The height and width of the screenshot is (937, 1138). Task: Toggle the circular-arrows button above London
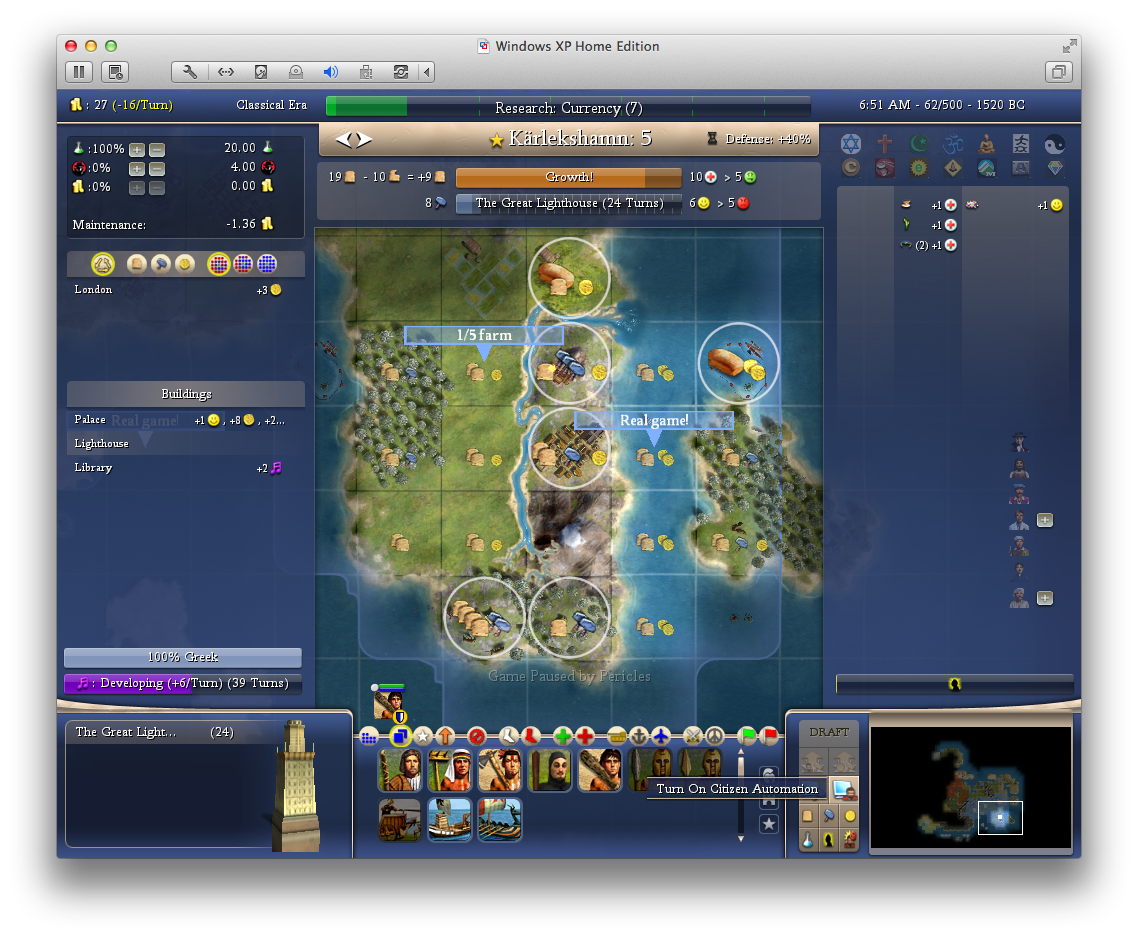click(103, 264)
